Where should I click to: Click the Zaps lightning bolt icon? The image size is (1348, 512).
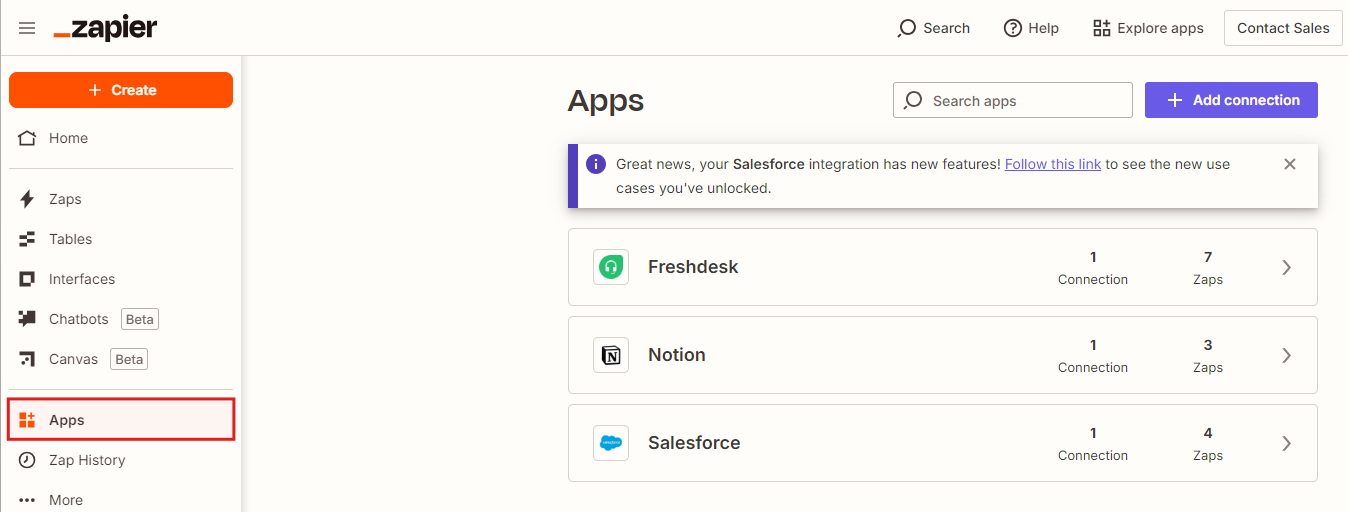pyautogui.click(x=27, y=199)
